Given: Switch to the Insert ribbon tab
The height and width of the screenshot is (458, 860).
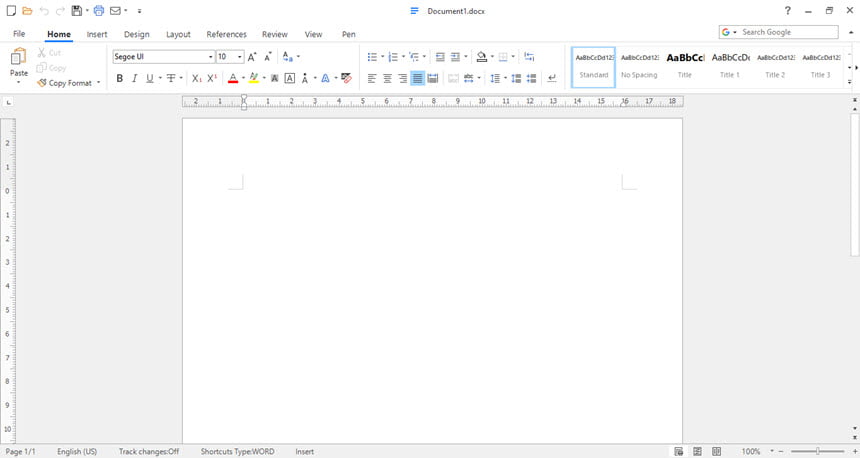Looking at the screenshot, I should [x=97, y=34].
